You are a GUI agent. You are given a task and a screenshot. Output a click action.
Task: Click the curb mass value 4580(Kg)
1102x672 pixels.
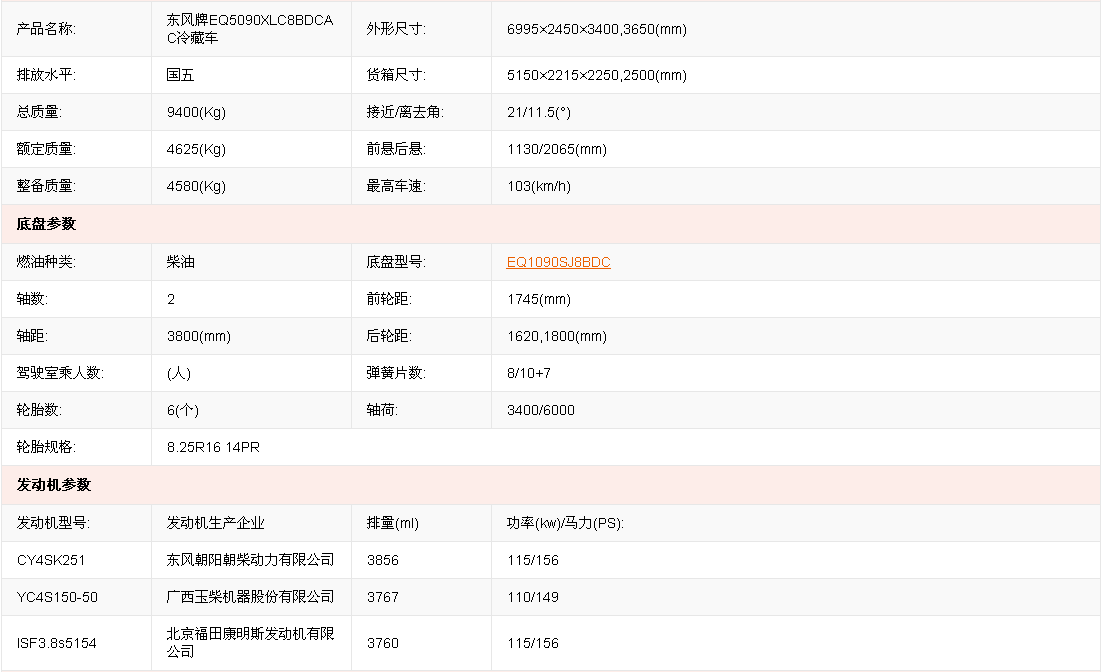196,186
